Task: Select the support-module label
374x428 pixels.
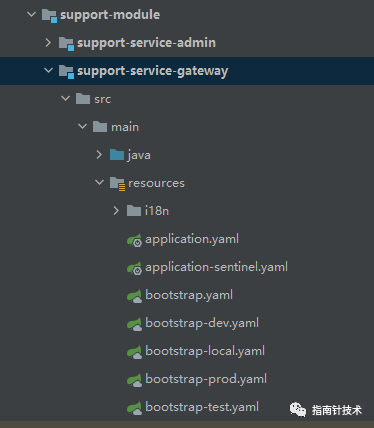Action: 110,15
